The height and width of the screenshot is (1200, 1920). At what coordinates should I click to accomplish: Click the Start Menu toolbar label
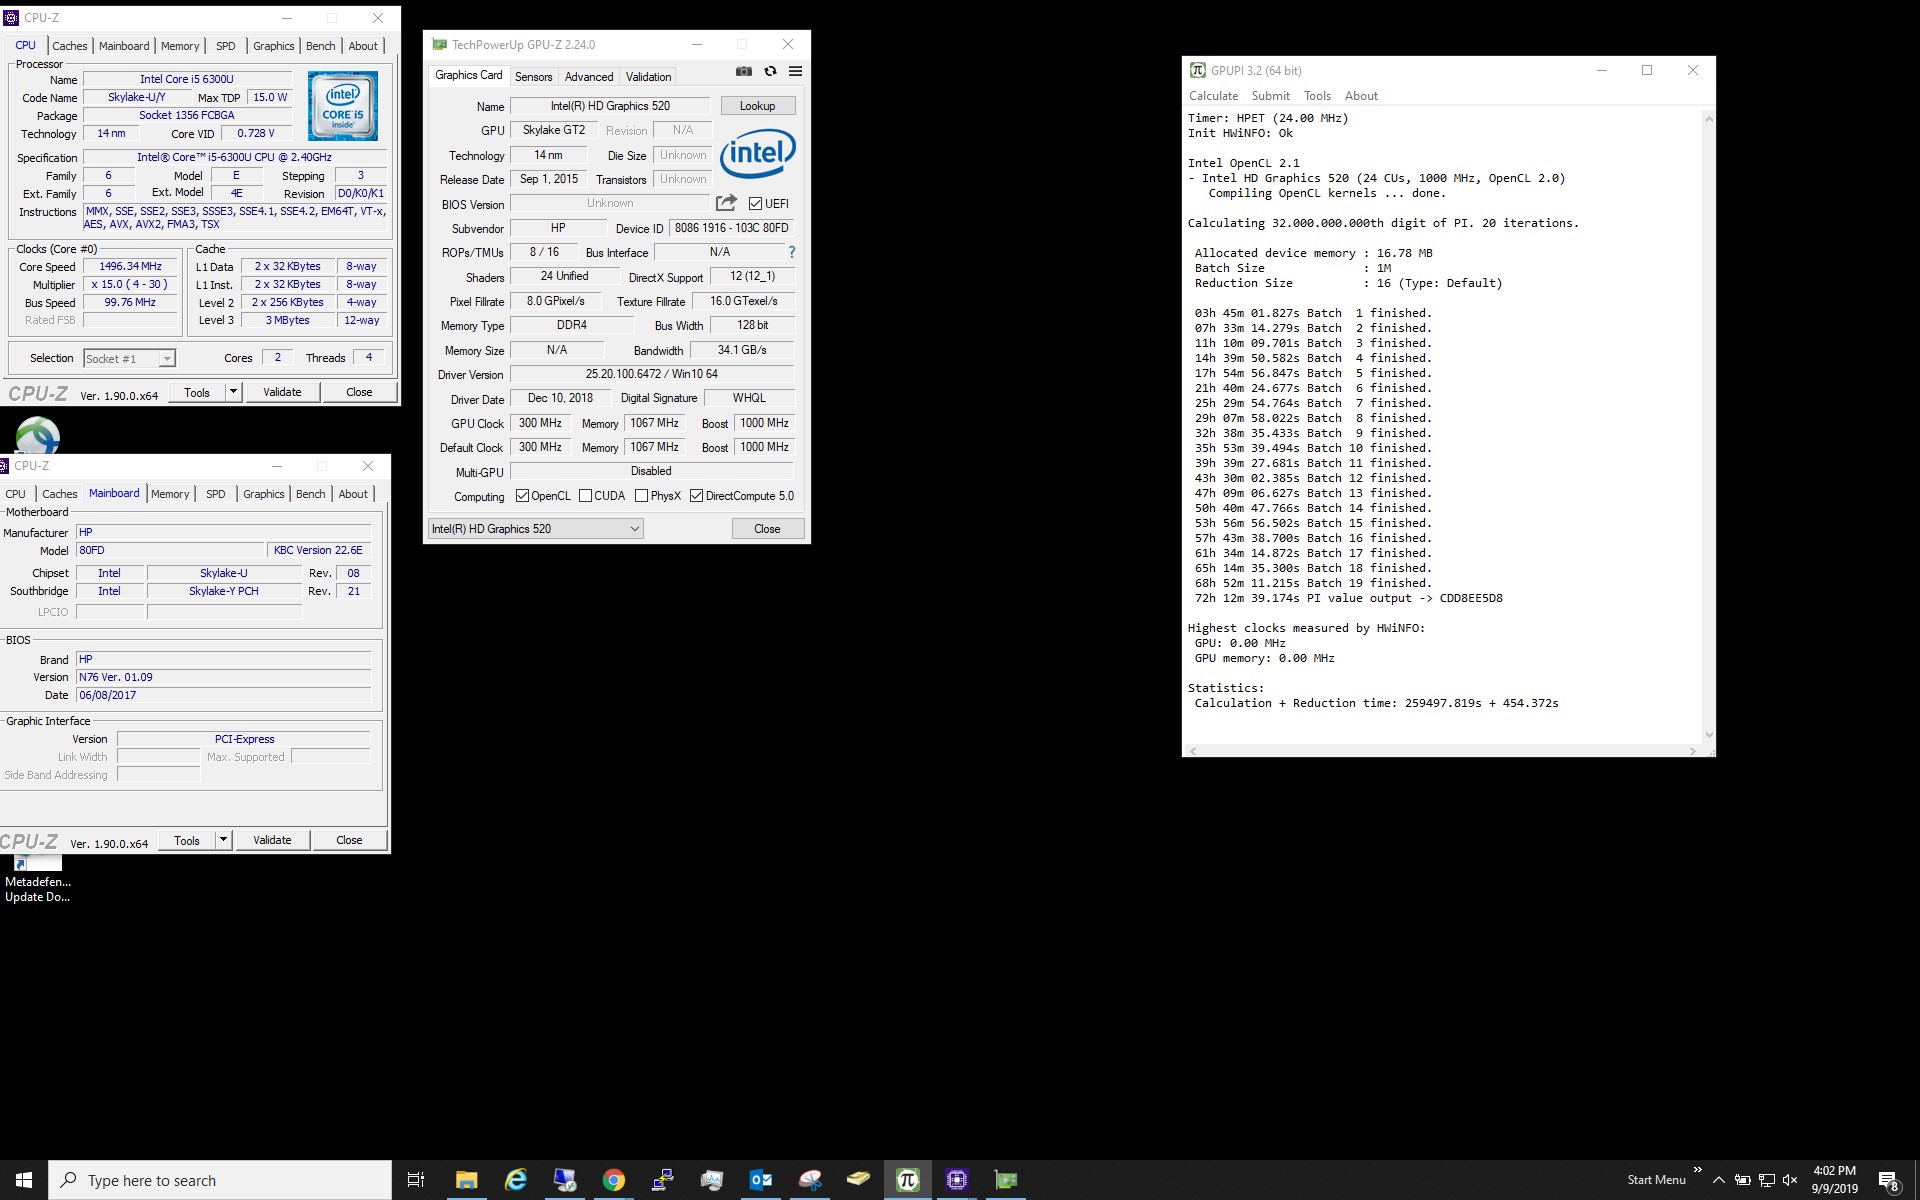point(1656,1180)
